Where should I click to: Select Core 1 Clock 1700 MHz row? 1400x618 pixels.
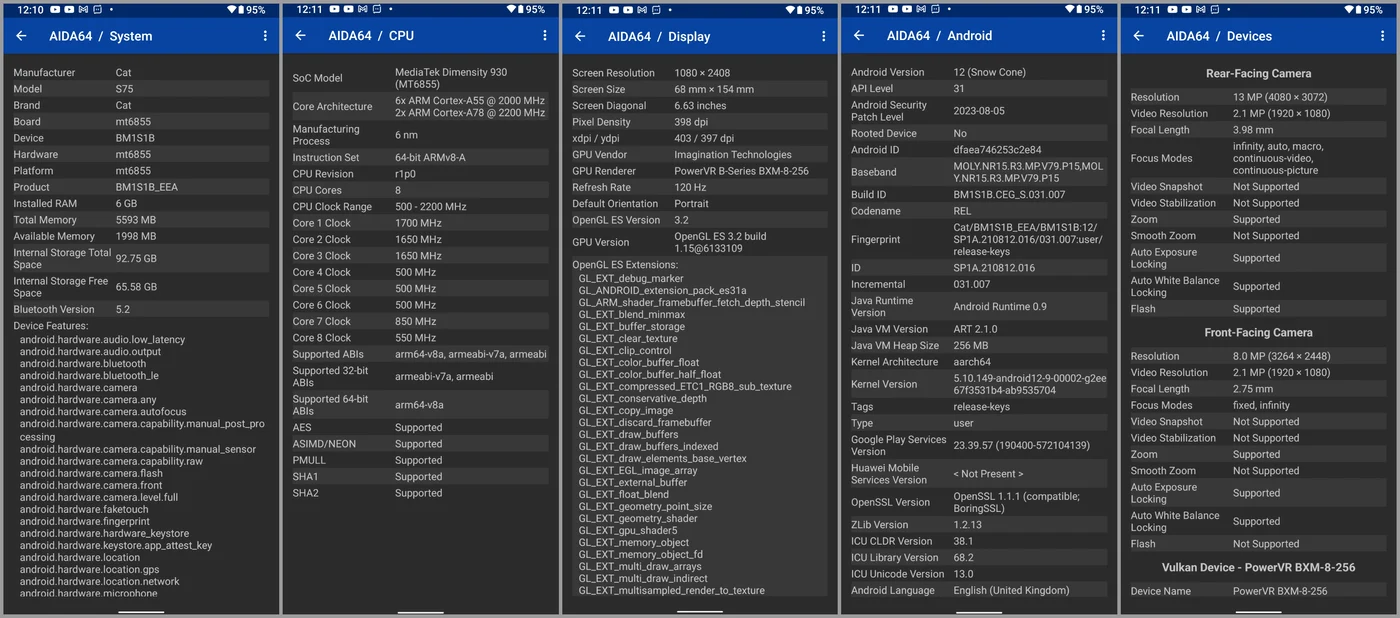419,223
